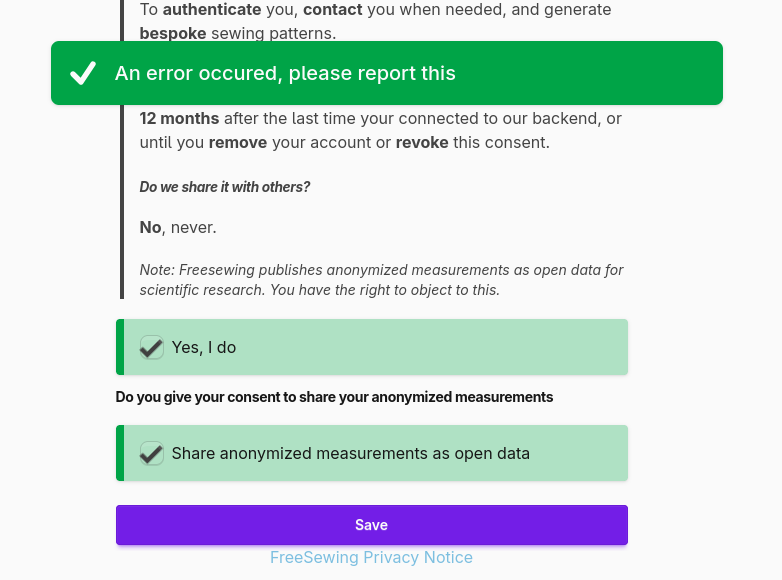Click the "No, never." answer text

(x=178, y=227)
